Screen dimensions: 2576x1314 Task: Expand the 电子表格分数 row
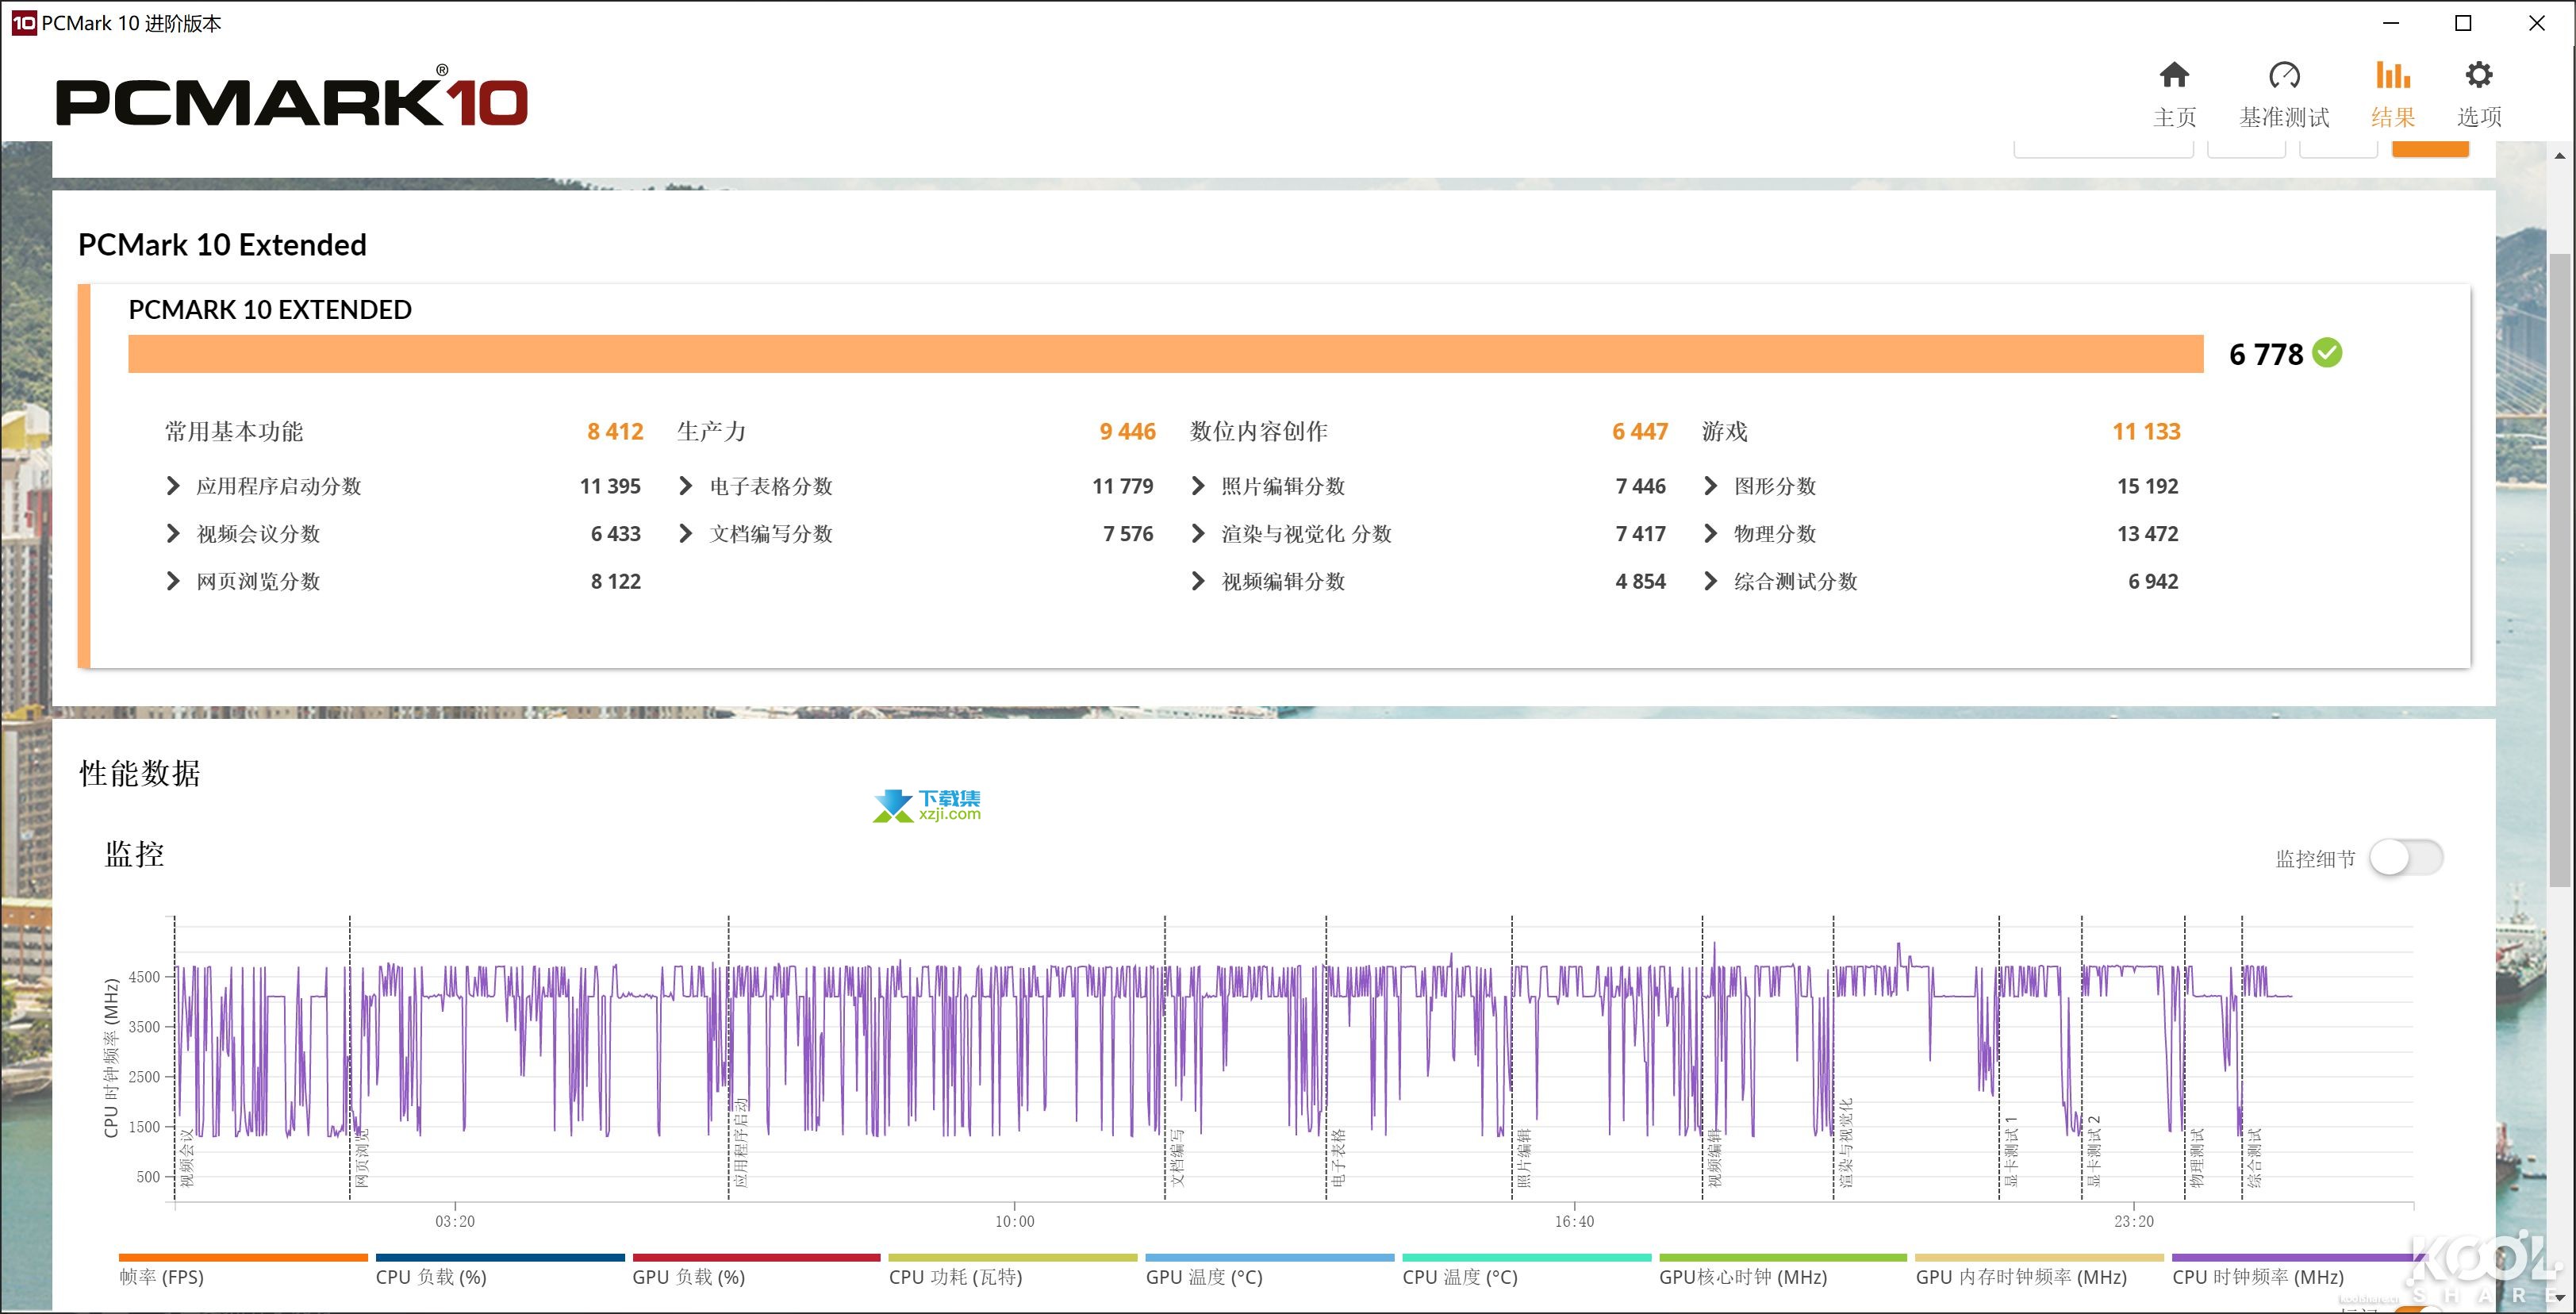click(x=686, y=486)
